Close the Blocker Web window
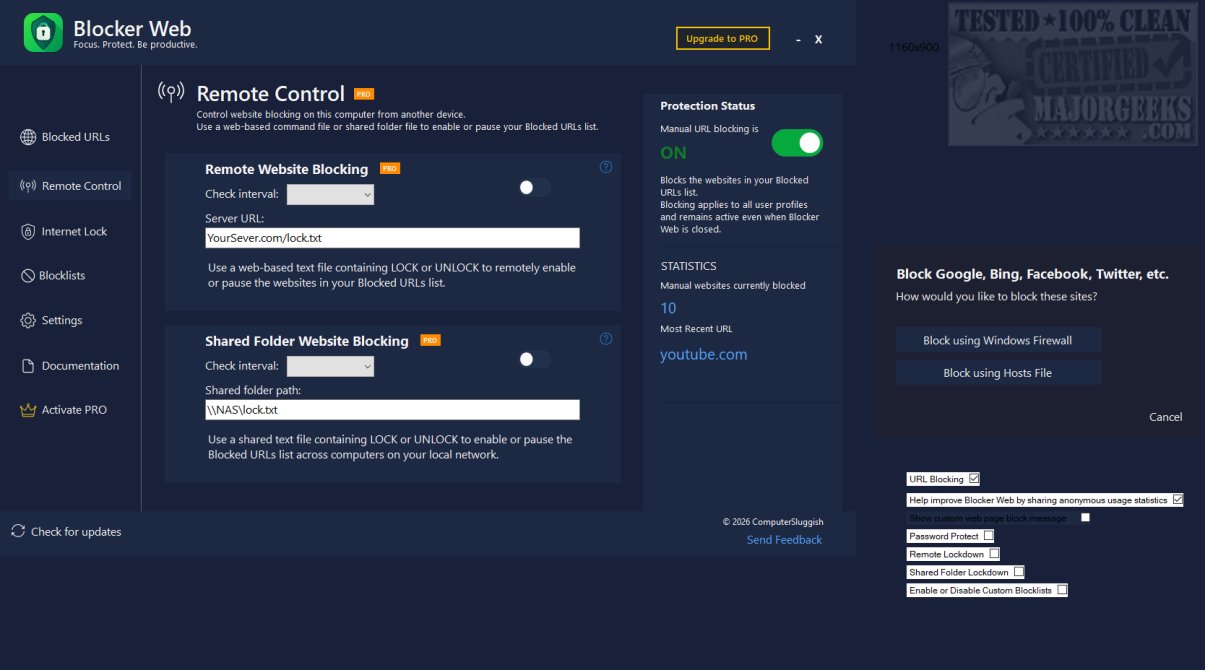The width and height of the screenshot is (1205, 670). [x=818, y=39]
